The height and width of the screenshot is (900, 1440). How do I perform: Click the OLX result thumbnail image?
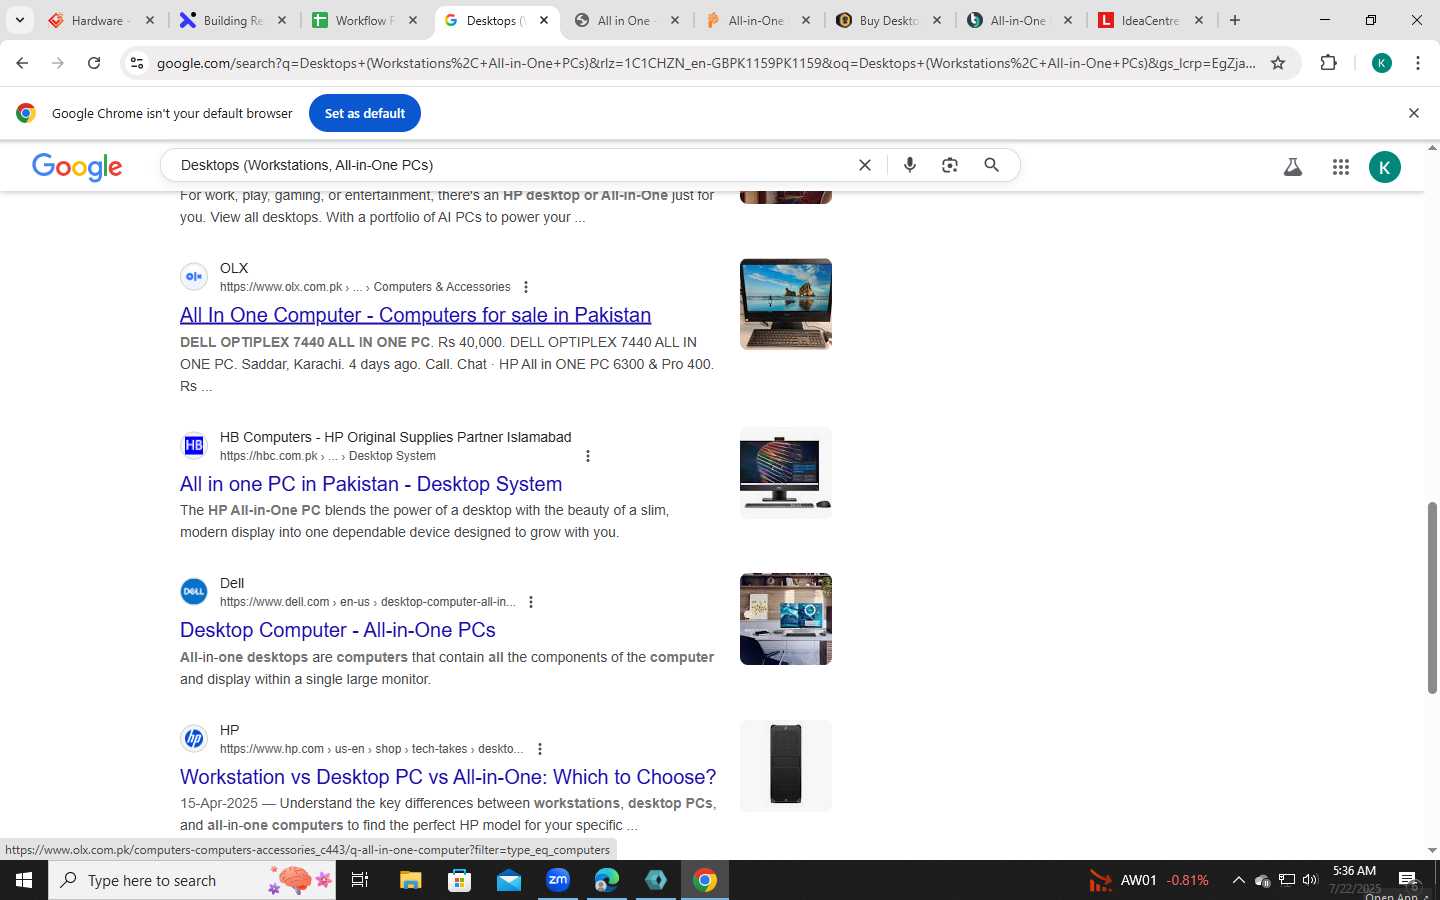tap(786, 304)
